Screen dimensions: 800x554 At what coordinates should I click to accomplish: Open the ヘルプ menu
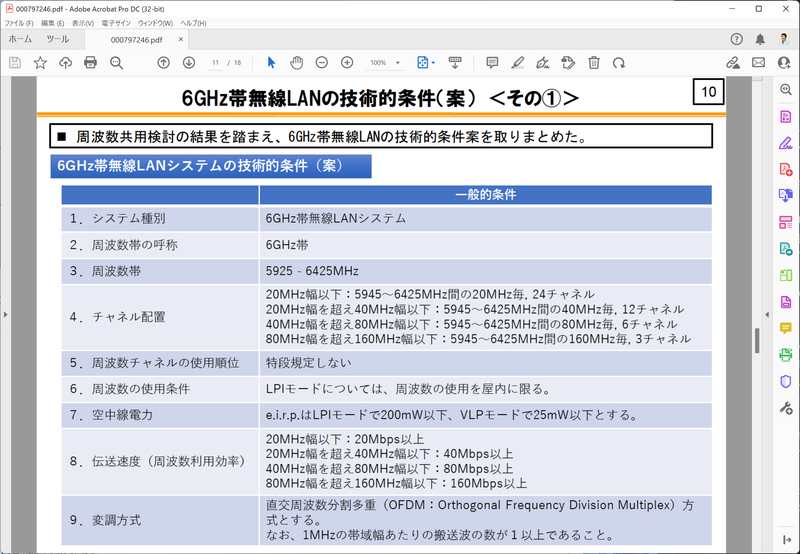coord(193,23)
